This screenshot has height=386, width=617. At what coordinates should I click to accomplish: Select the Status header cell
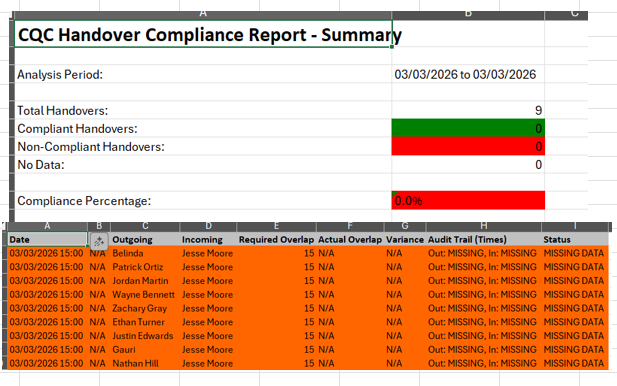(x=575, y=239)
